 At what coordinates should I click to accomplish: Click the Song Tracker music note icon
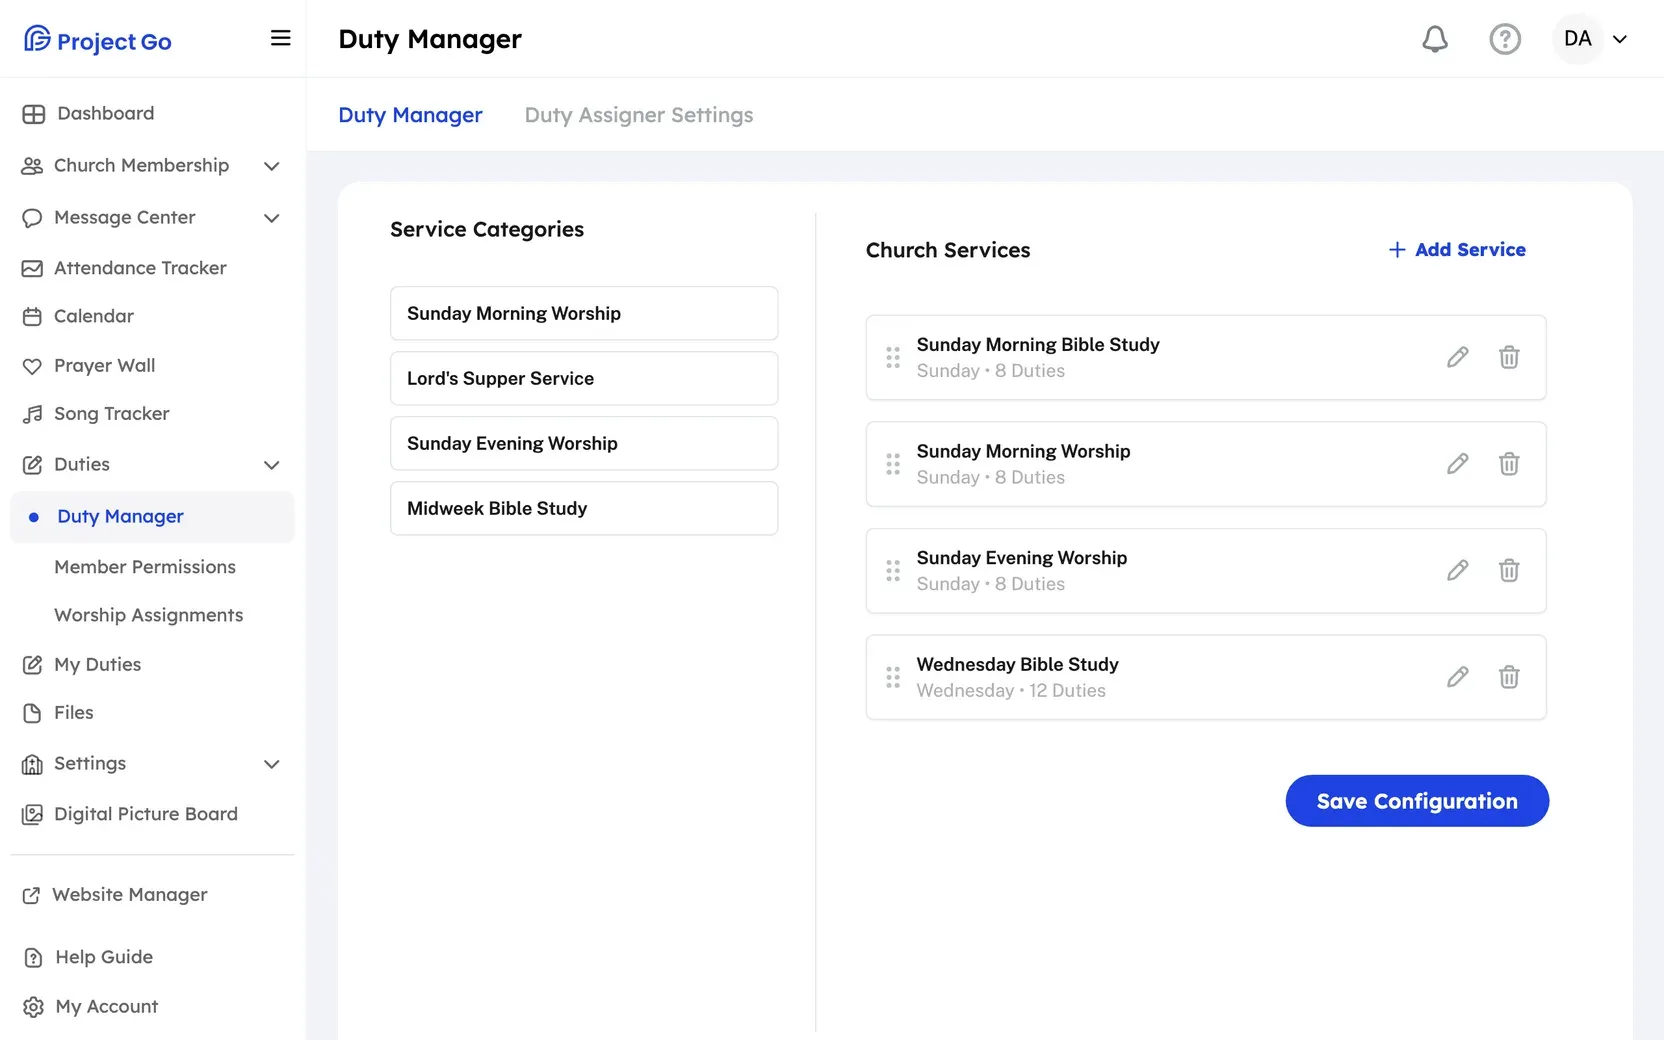point(32,414)
